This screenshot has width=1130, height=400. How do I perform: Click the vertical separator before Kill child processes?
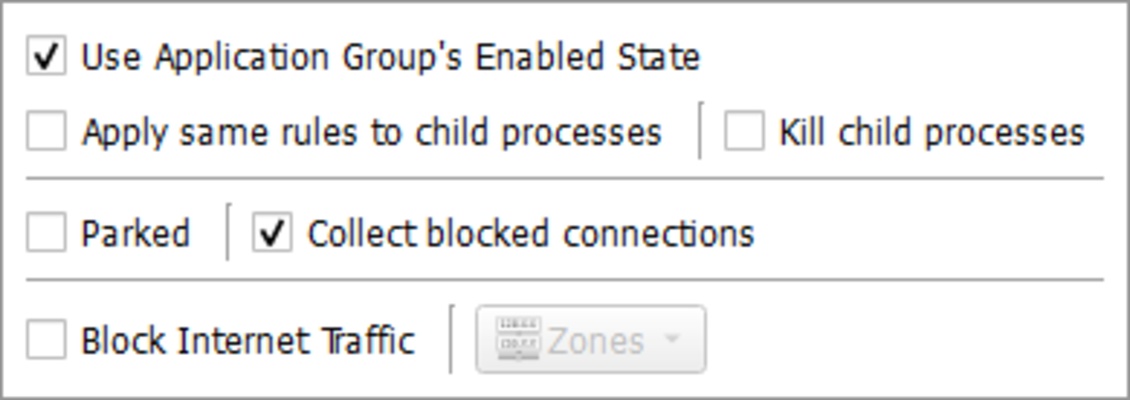(x=700, y=130)
